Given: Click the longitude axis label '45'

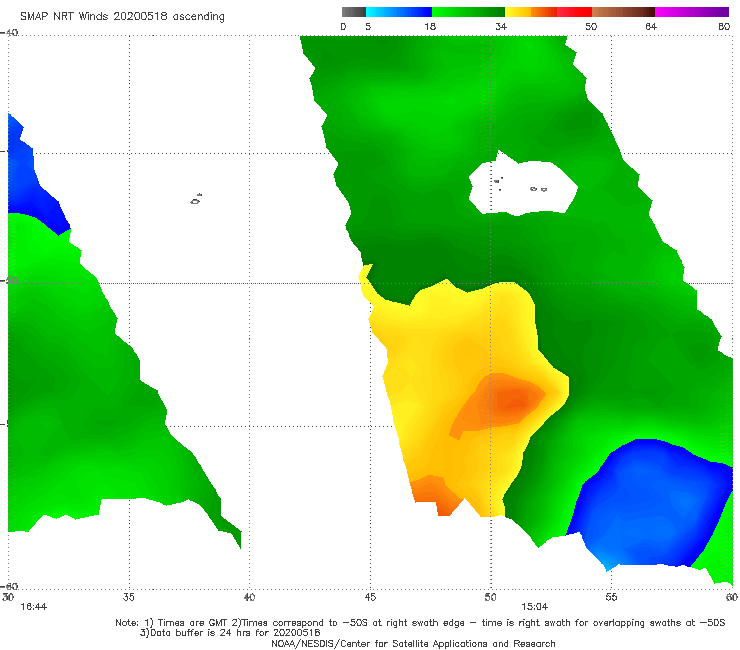Looking at the screenshot, I should point(370,597).
